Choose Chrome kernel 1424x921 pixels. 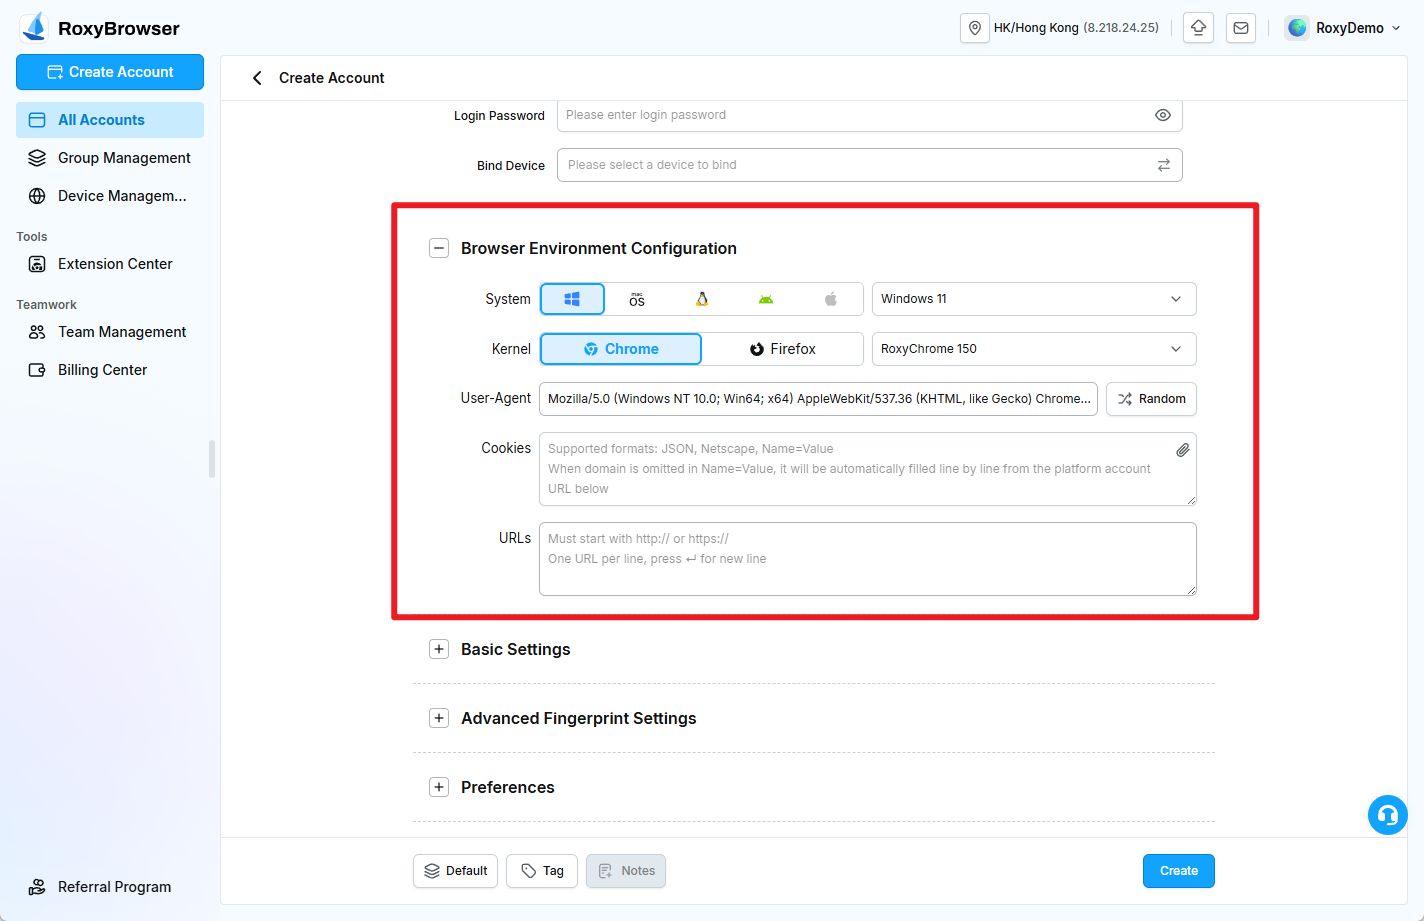pyautogui.click(x=621, y=349)
